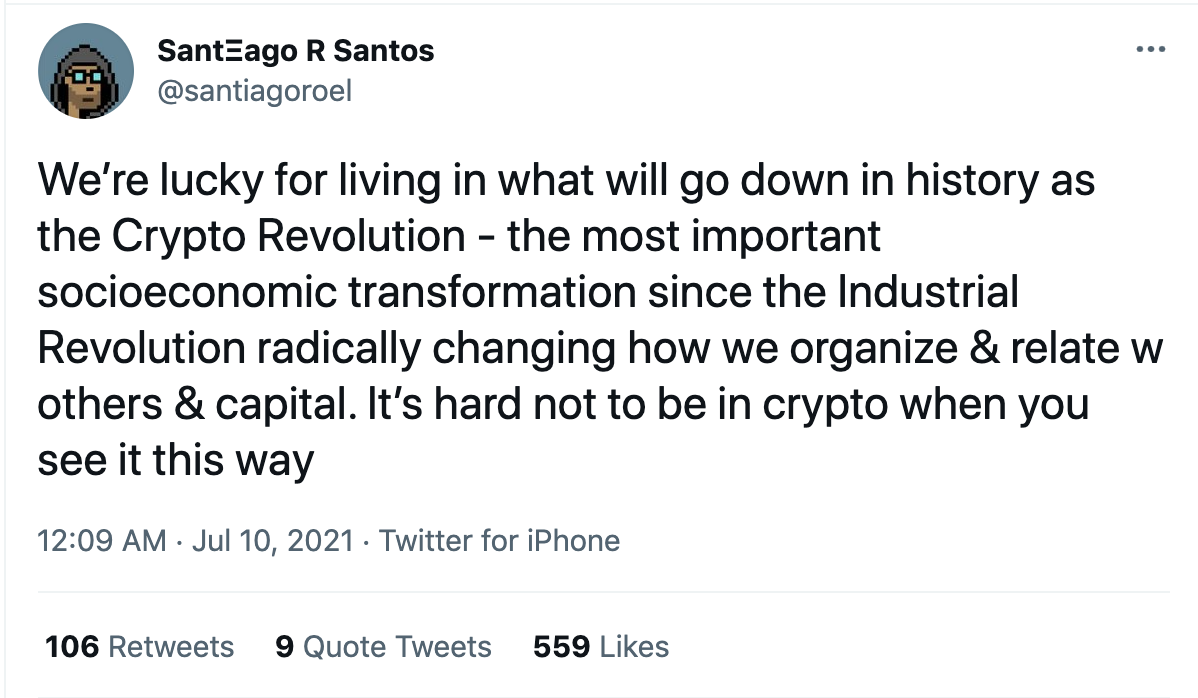The image size is (1198, 698).
Task: Click the 559 likes count number
Action: (562, 647)
